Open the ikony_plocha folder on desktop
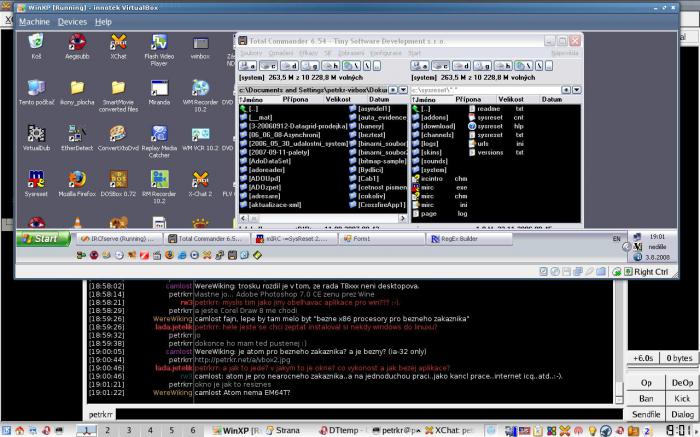The width and height of the screenshot is (700, 437). (77, 93)
